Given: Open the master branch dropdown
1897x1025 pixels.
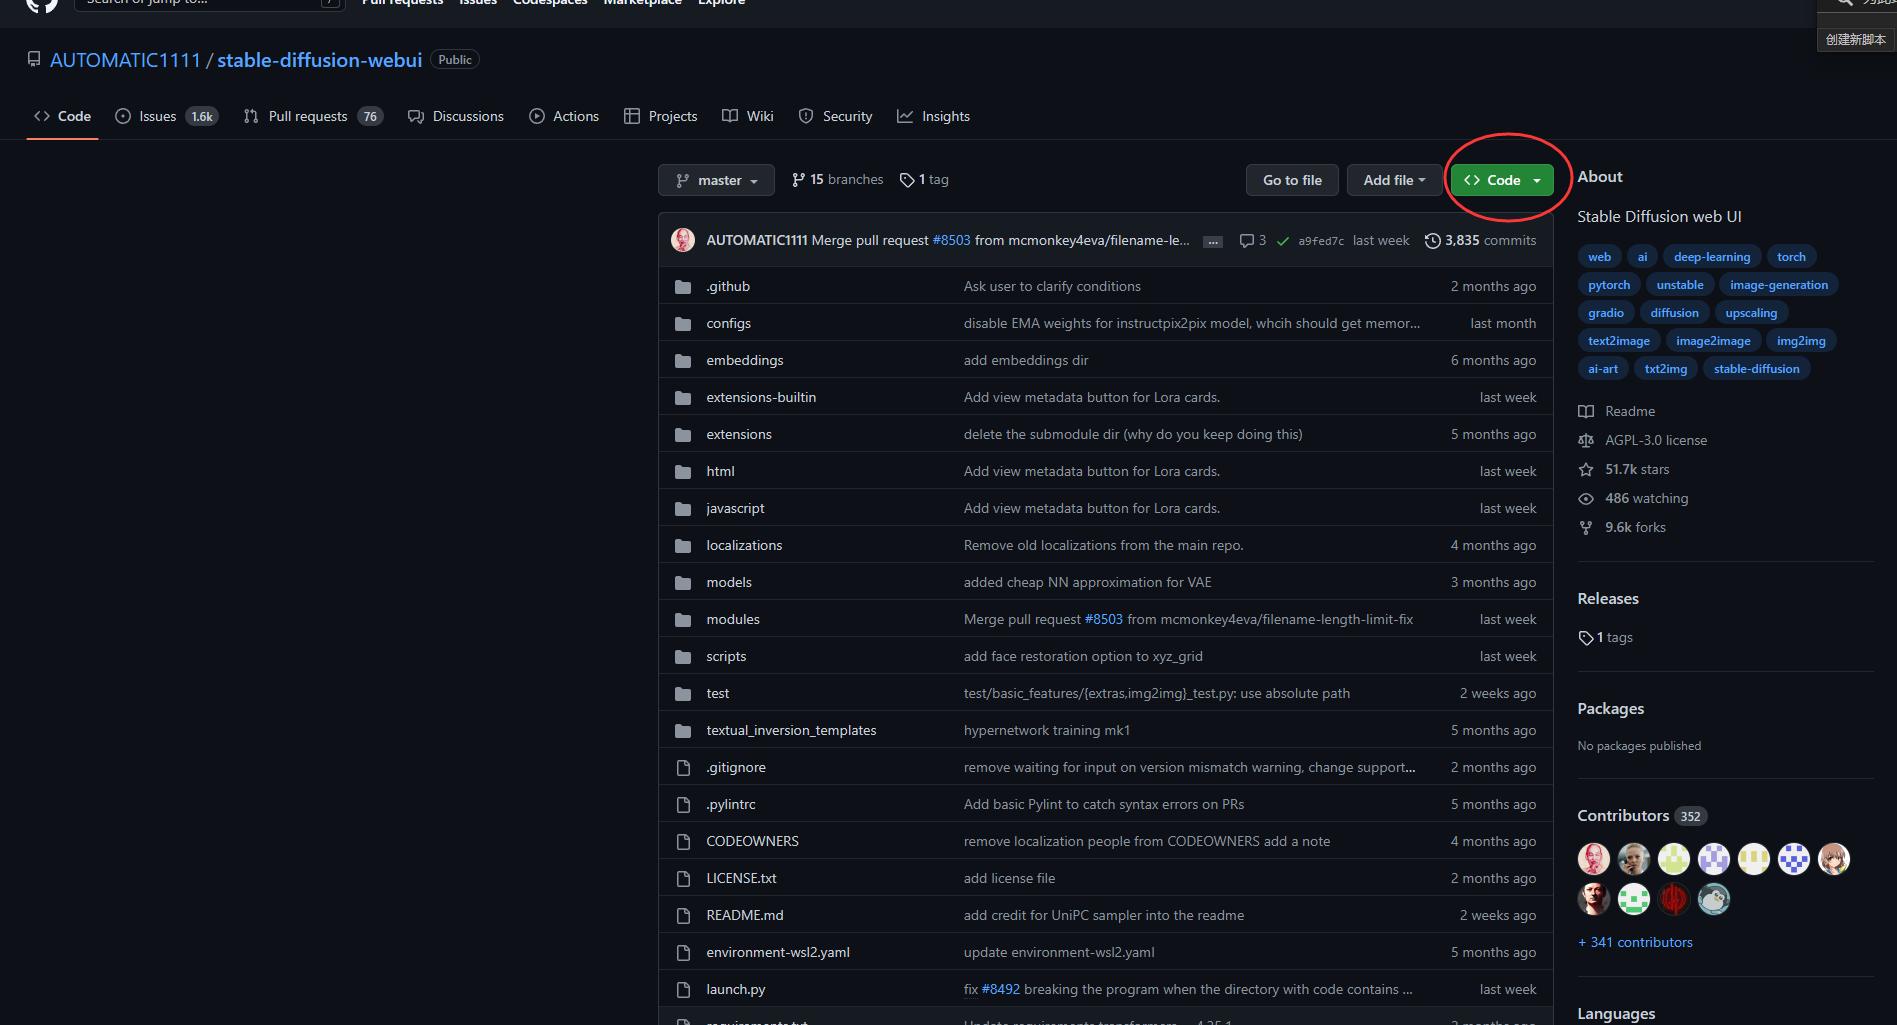Looking at the screenshot, I should (x=716, y=180).
